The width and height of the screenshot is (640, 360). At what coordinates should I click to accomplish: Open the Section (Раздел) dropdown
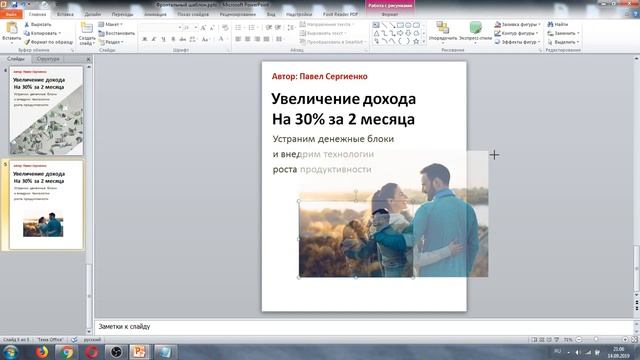click(111, 42)
